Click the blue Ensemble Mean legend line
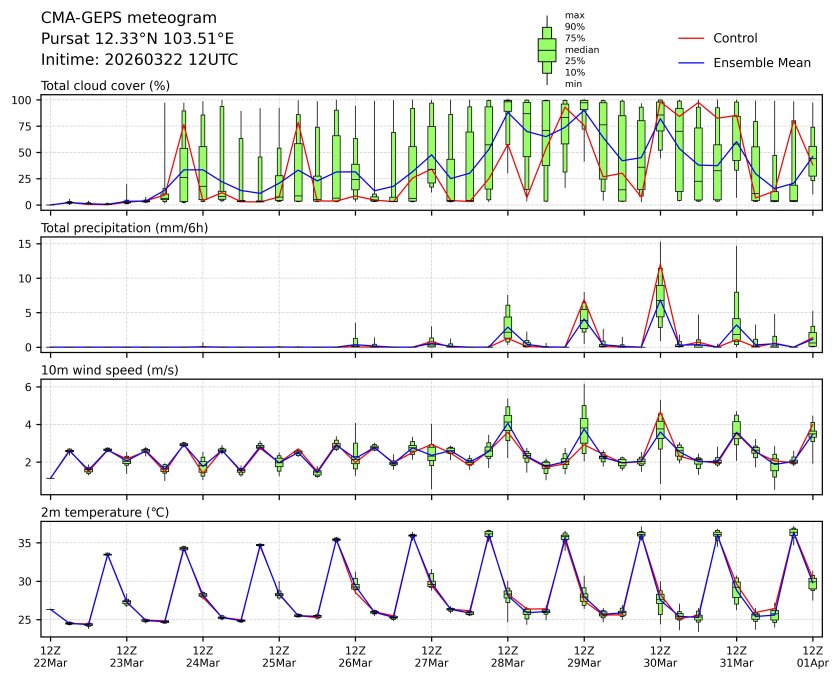Screen dimensions: 840x680 point(692,63)
